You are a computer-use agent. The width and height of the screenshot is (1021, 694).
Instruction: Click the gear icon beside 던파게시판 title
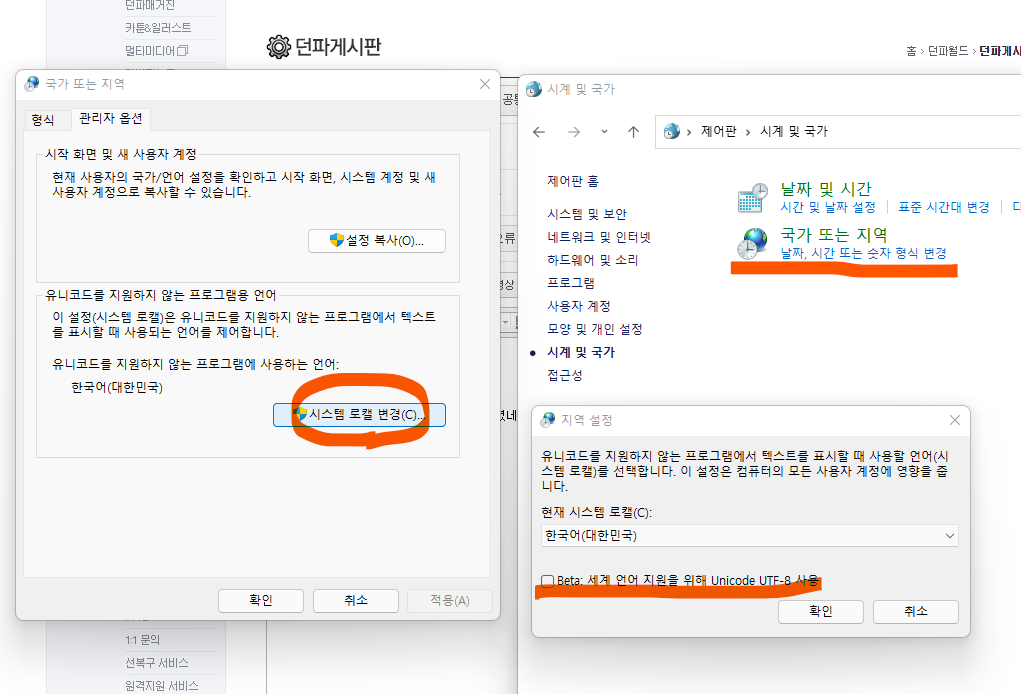tap(278, 47)
